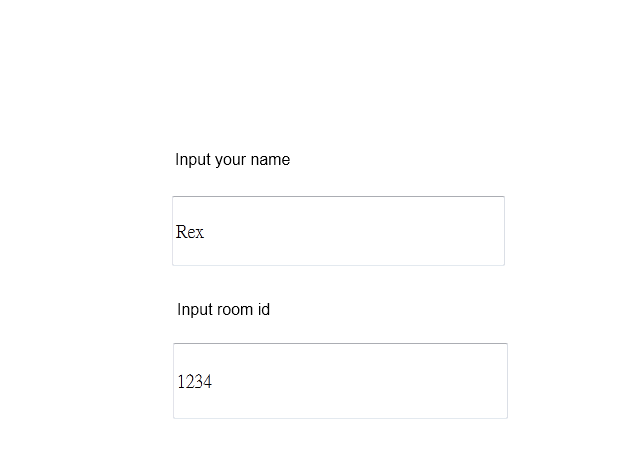The width and height of the screenshot is (635, 473).
Task: Select the 'Input your name' label
Action: click(232, 160)
